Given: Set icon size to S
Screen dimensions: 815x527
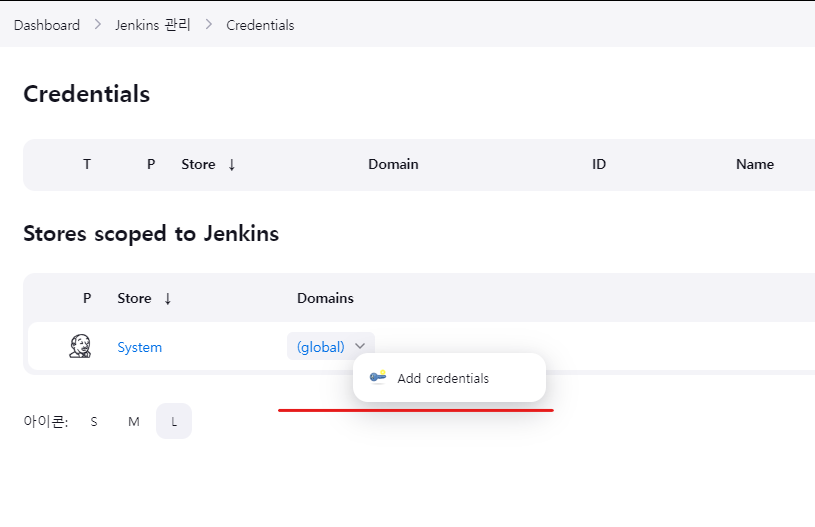Looking at the screenshot, I should [94, 421].
